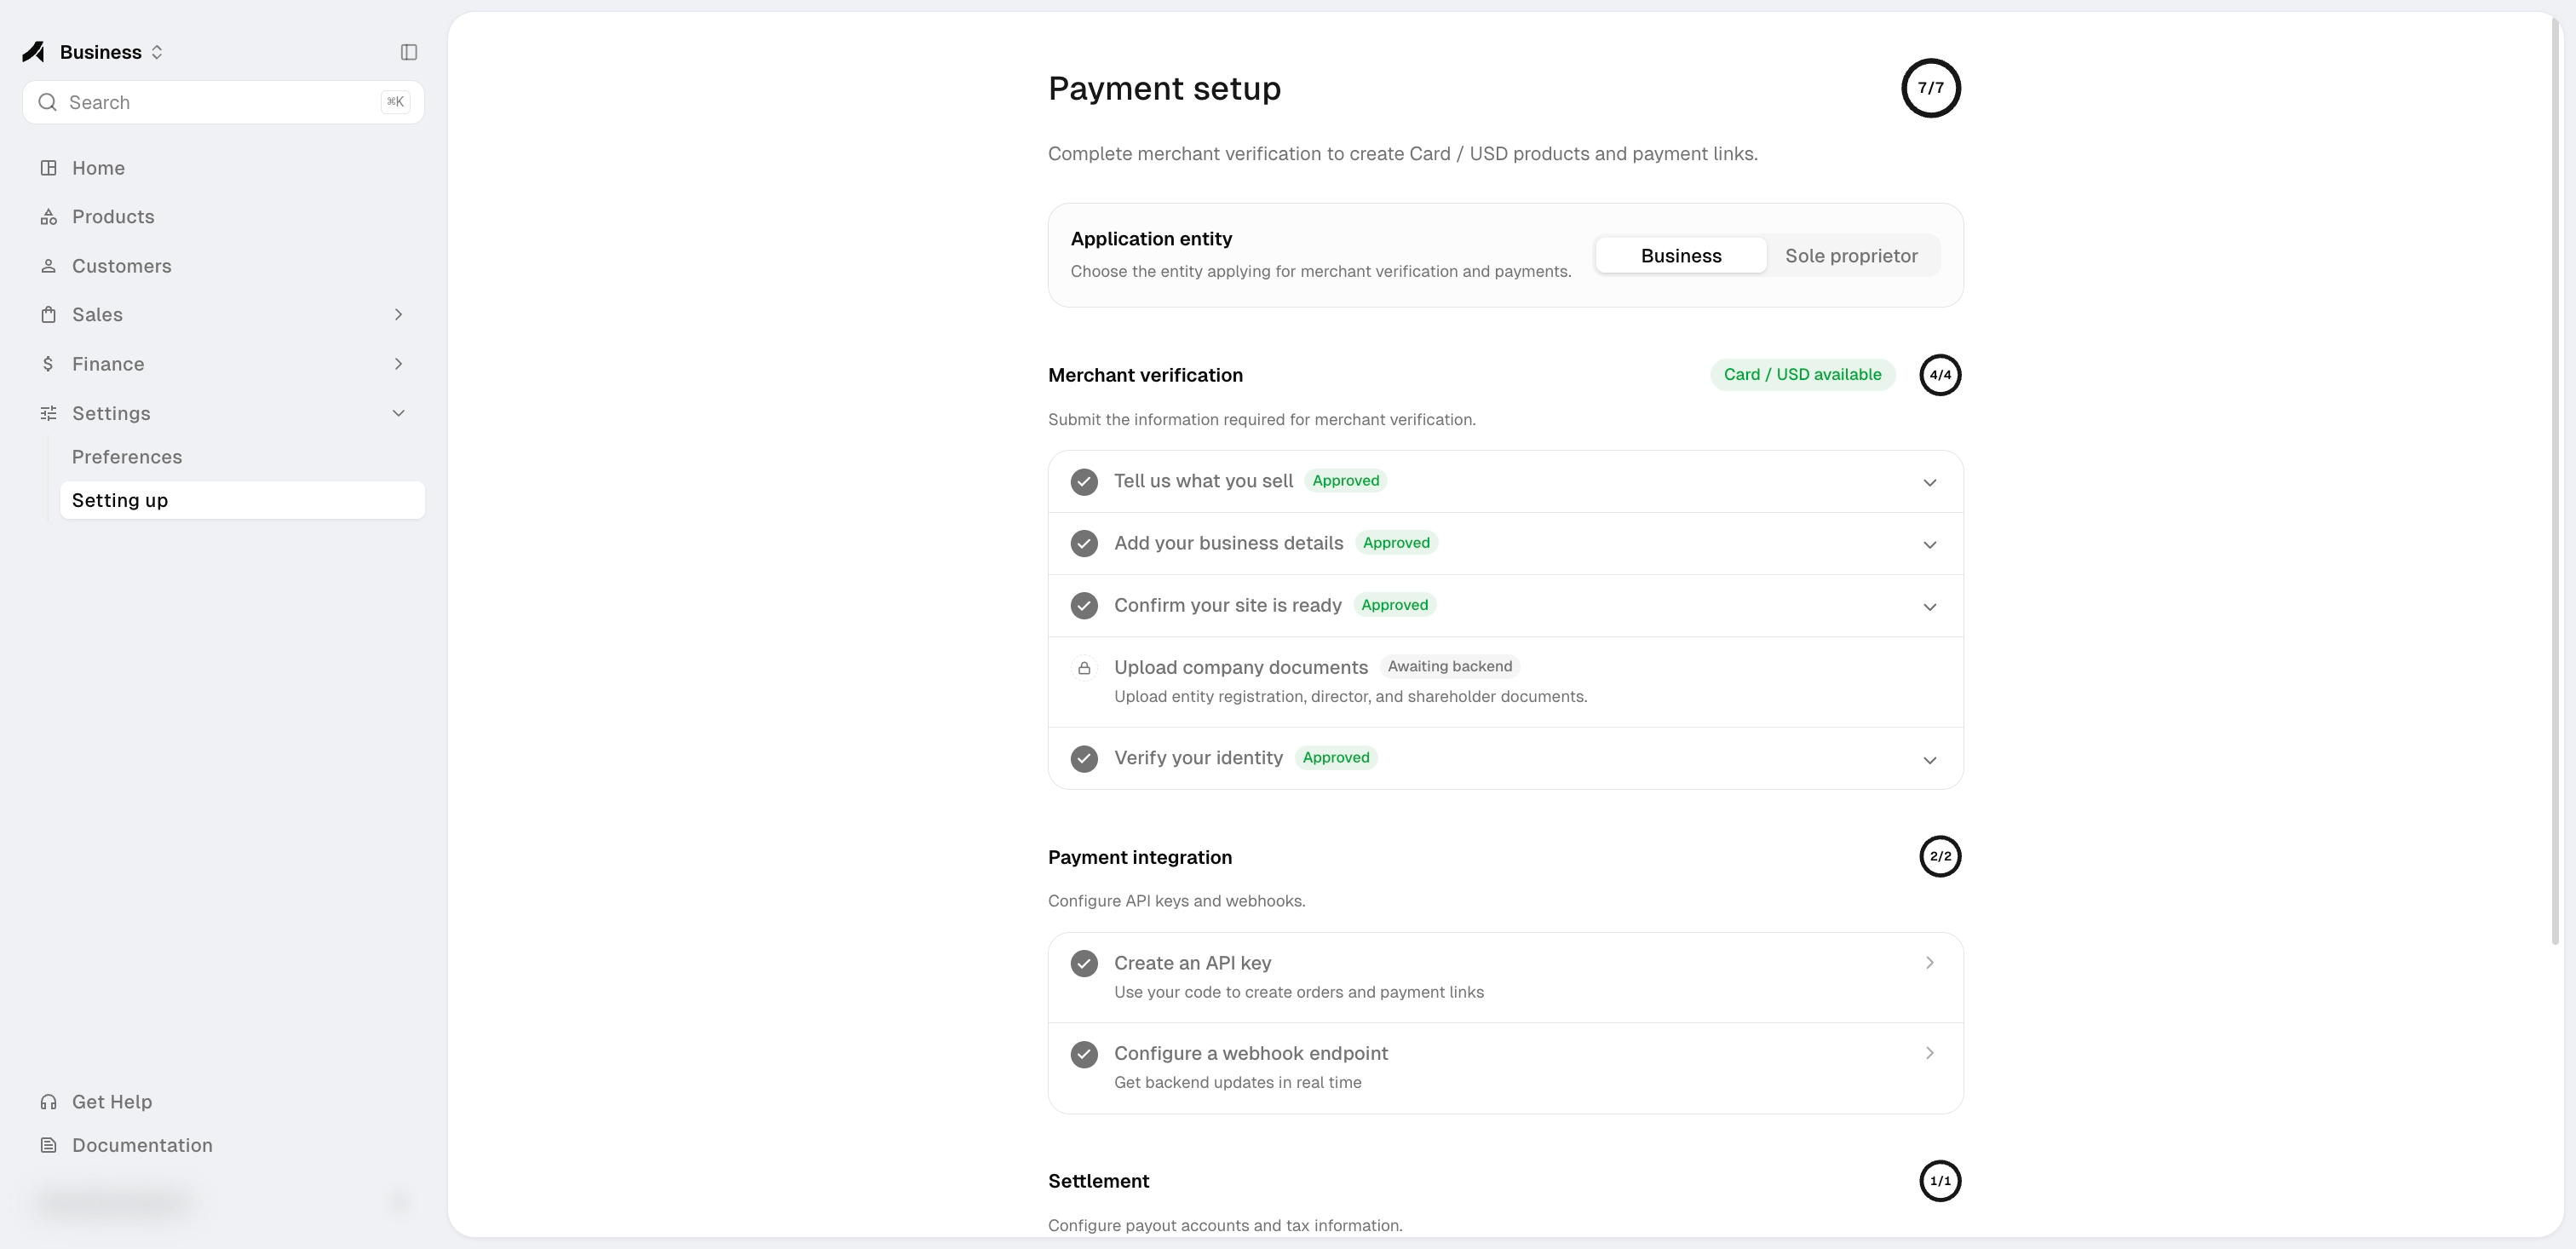
Task: Focus the Search field
Action: tap(223, 102)
